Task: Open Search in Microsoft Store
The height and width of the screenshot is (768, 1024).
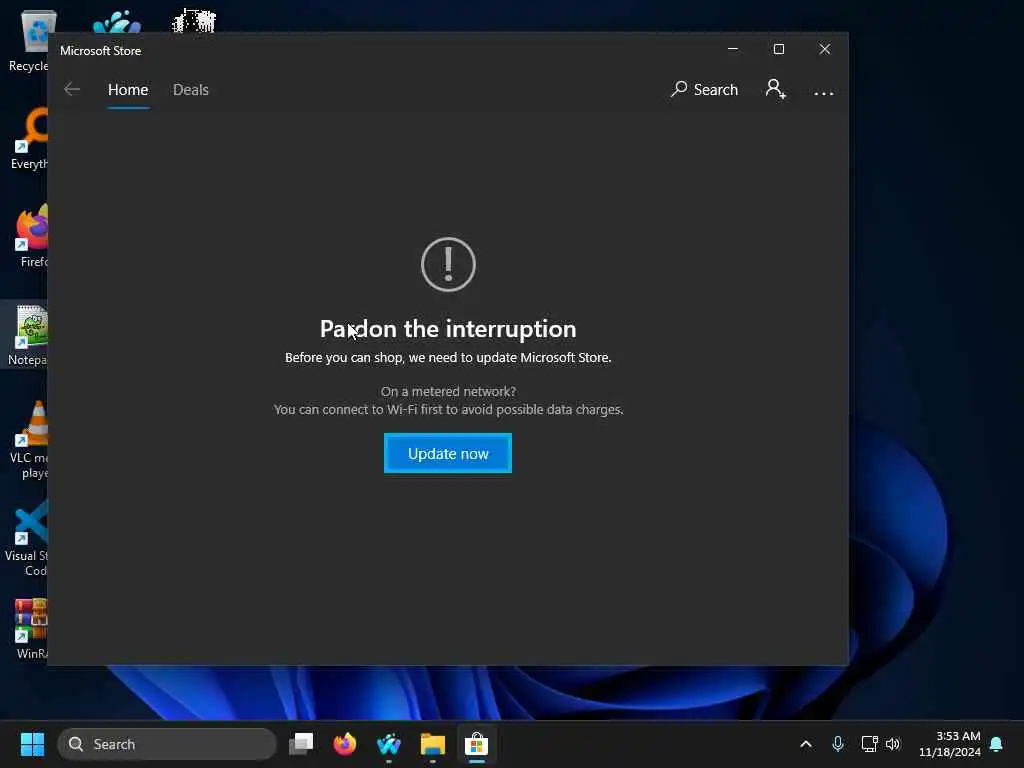Action: pyautogui.click(x=704, y=89)
